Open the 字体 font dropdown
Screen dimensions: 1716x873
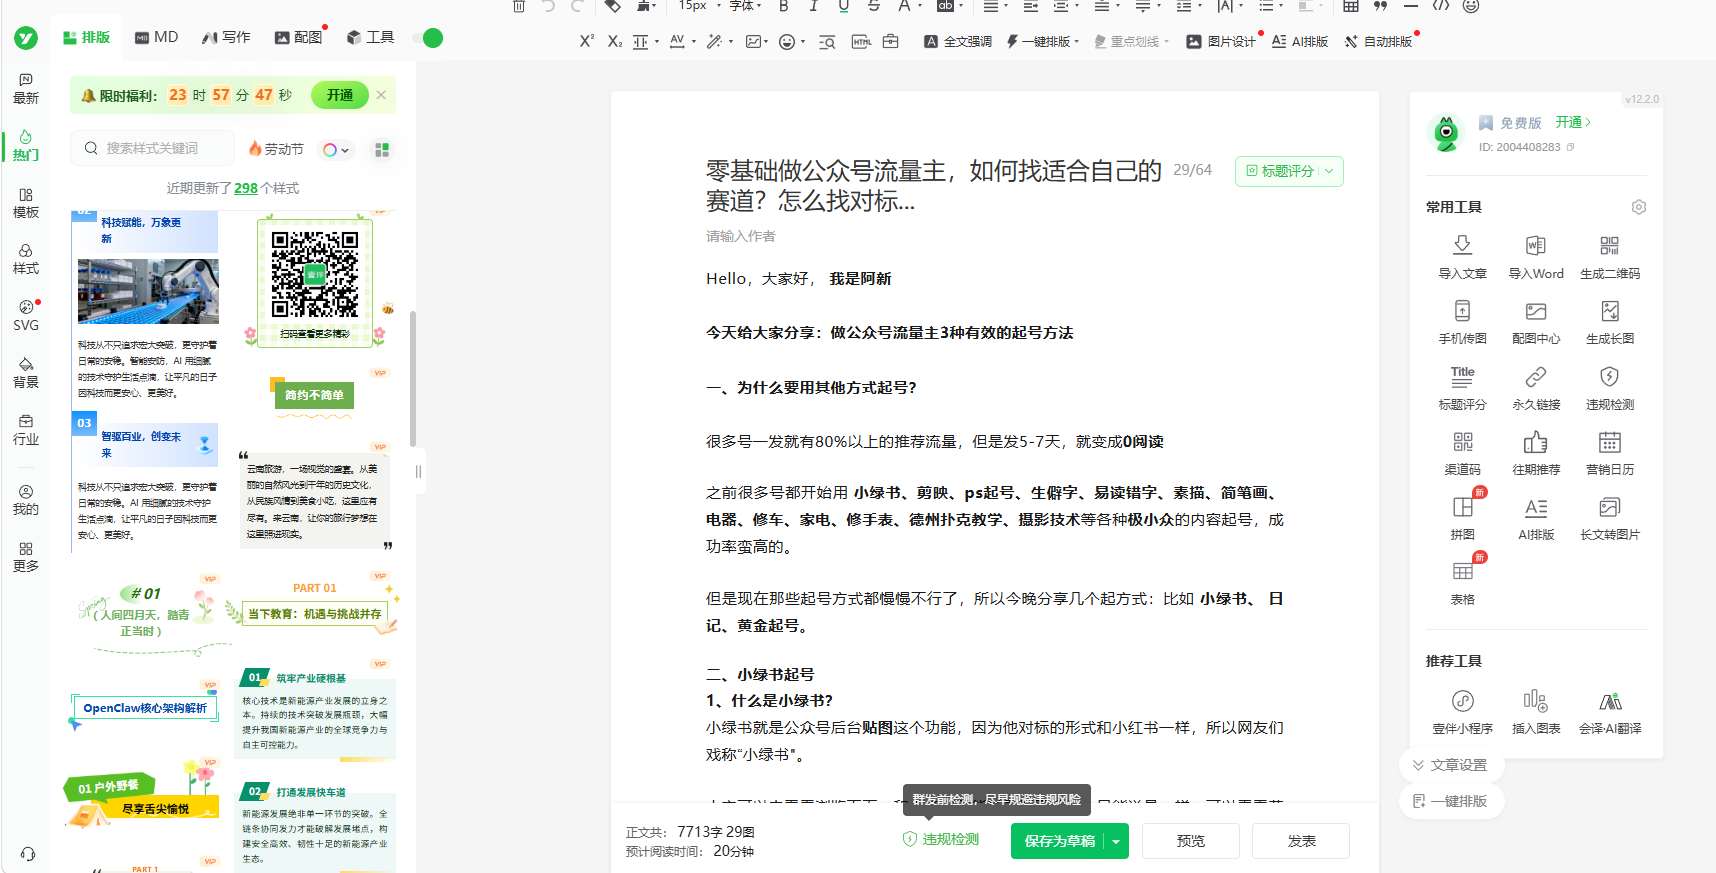click(x=745, y=6)
